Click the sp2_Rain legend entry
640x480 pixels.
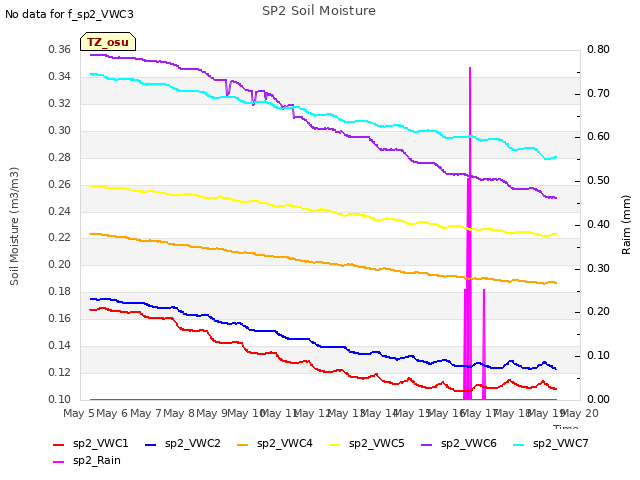tap(87, 461)
